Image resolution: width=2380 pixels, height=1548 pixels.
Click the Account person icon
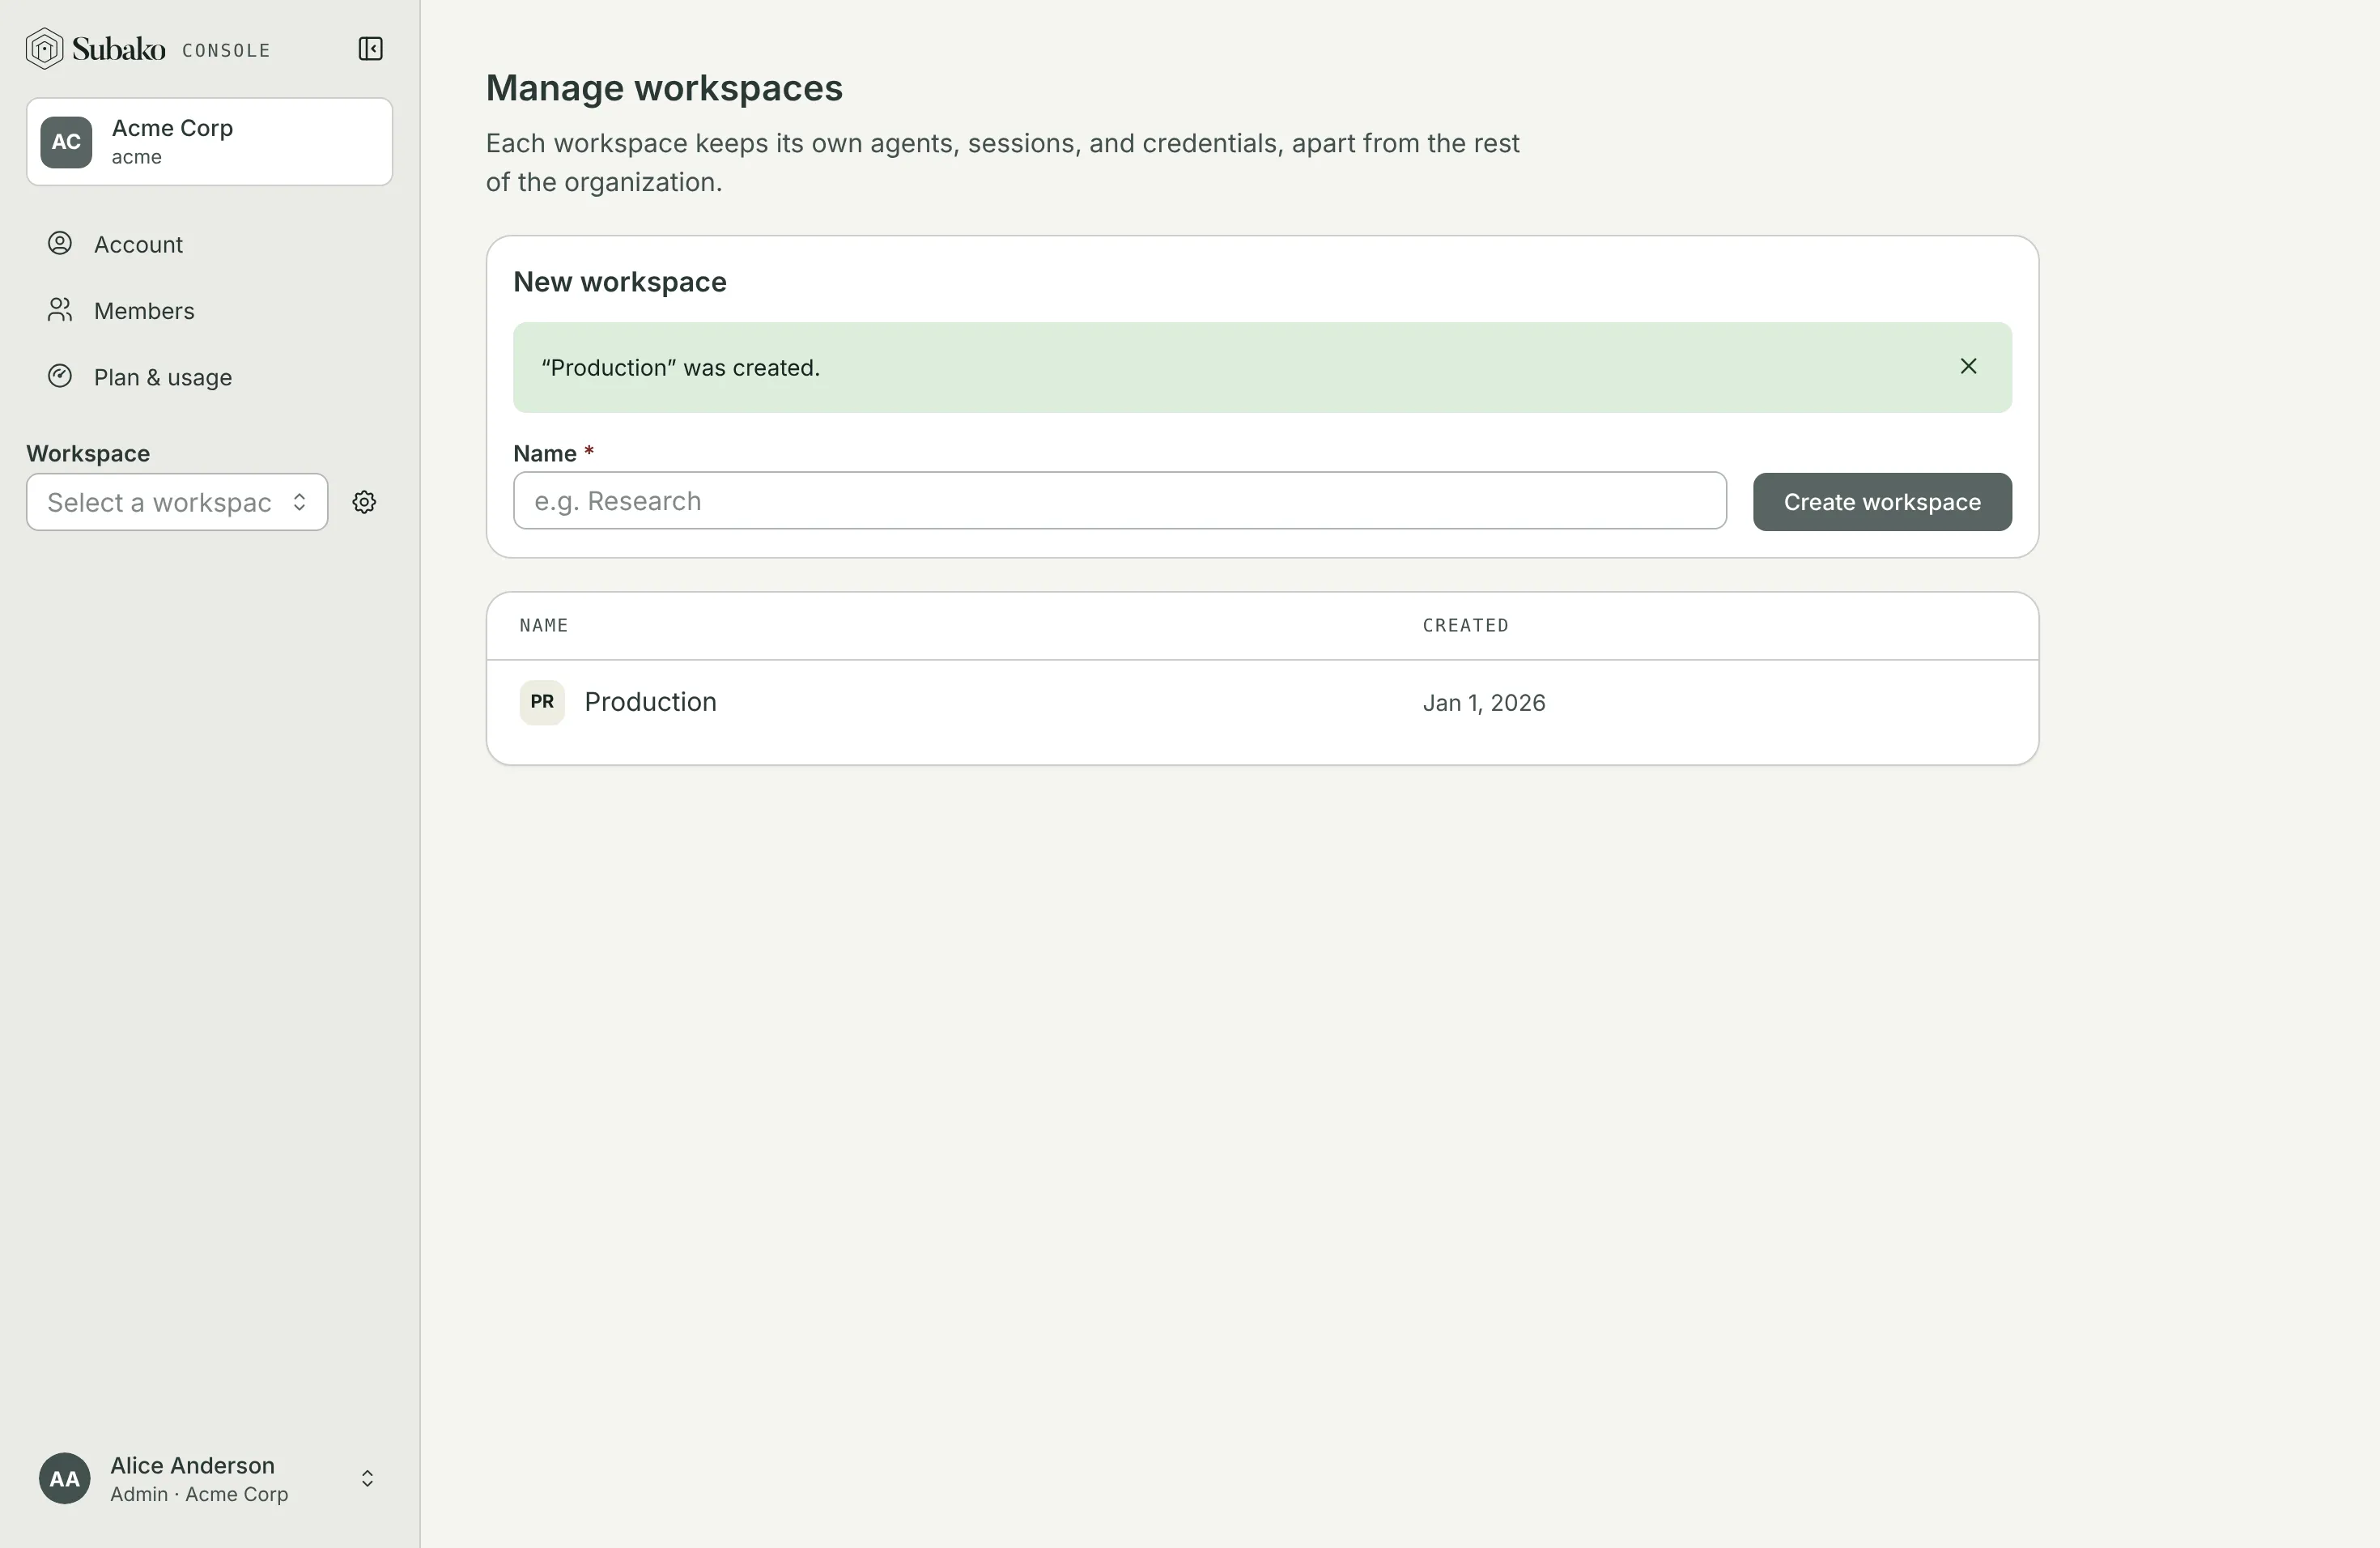60,244
